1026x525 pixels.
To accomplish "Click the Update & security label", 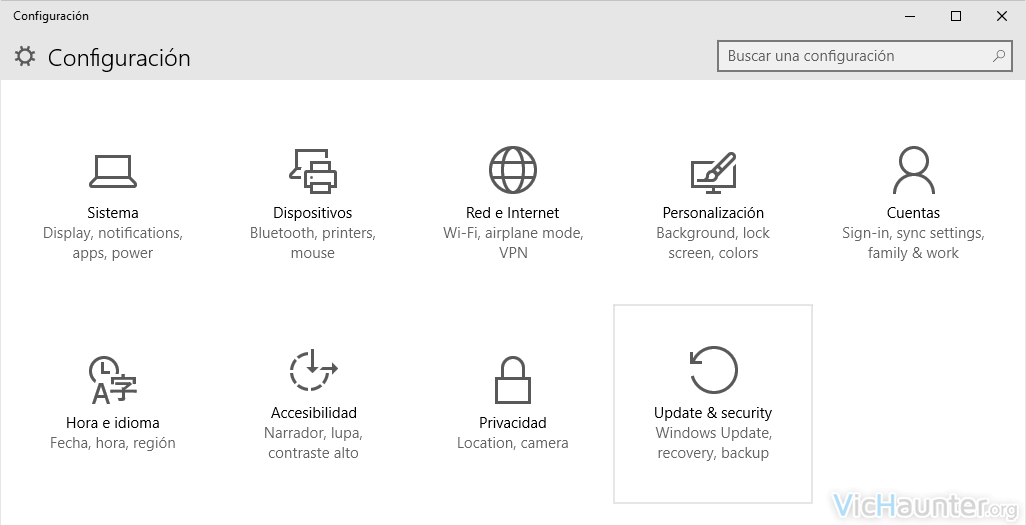I will [x=713, y=413].
